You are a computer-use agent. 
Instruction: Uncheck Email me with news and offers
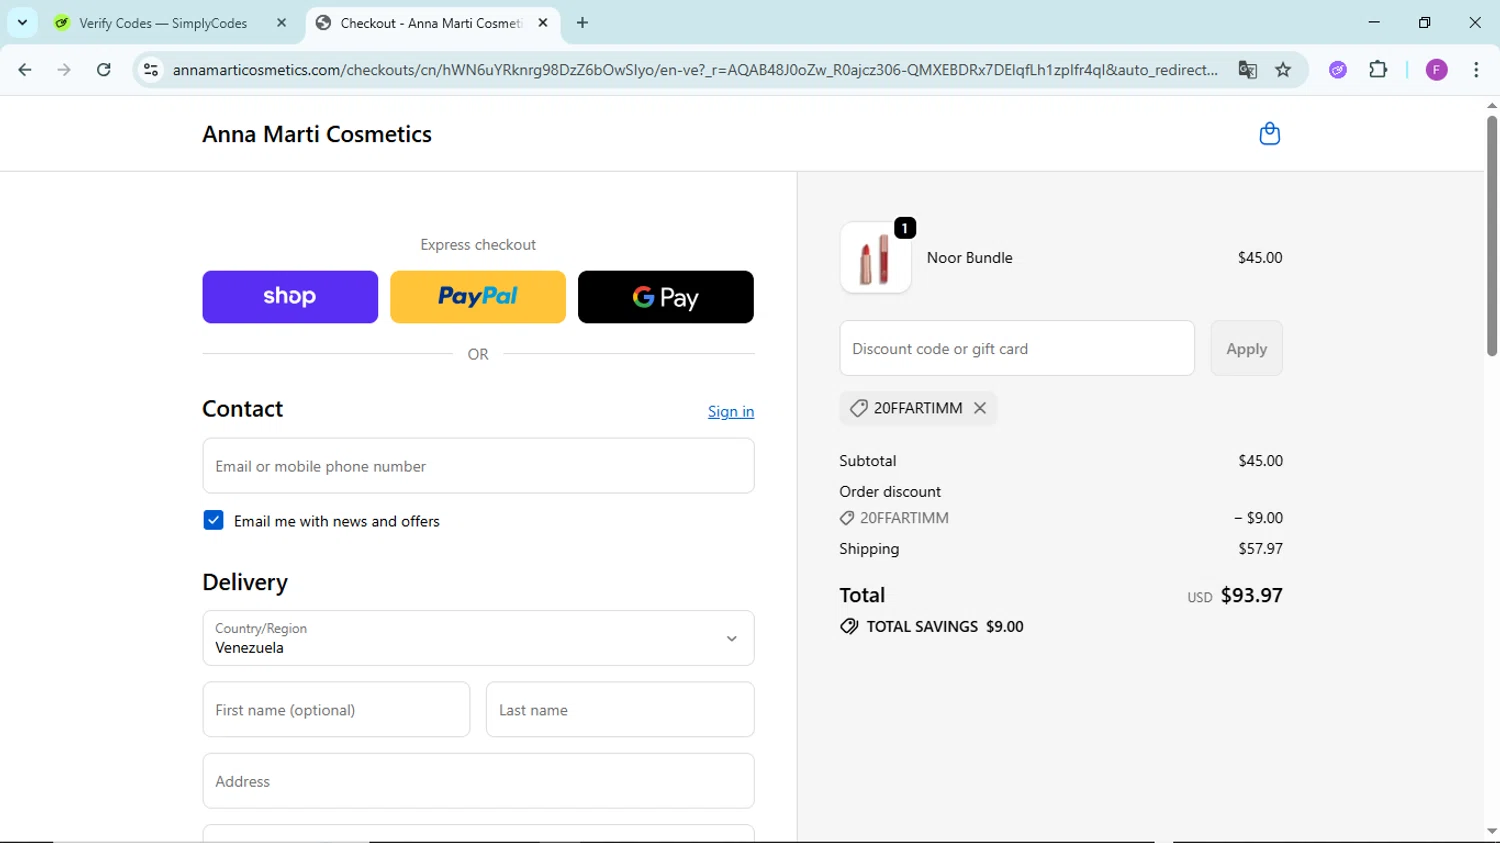[213, 520]
